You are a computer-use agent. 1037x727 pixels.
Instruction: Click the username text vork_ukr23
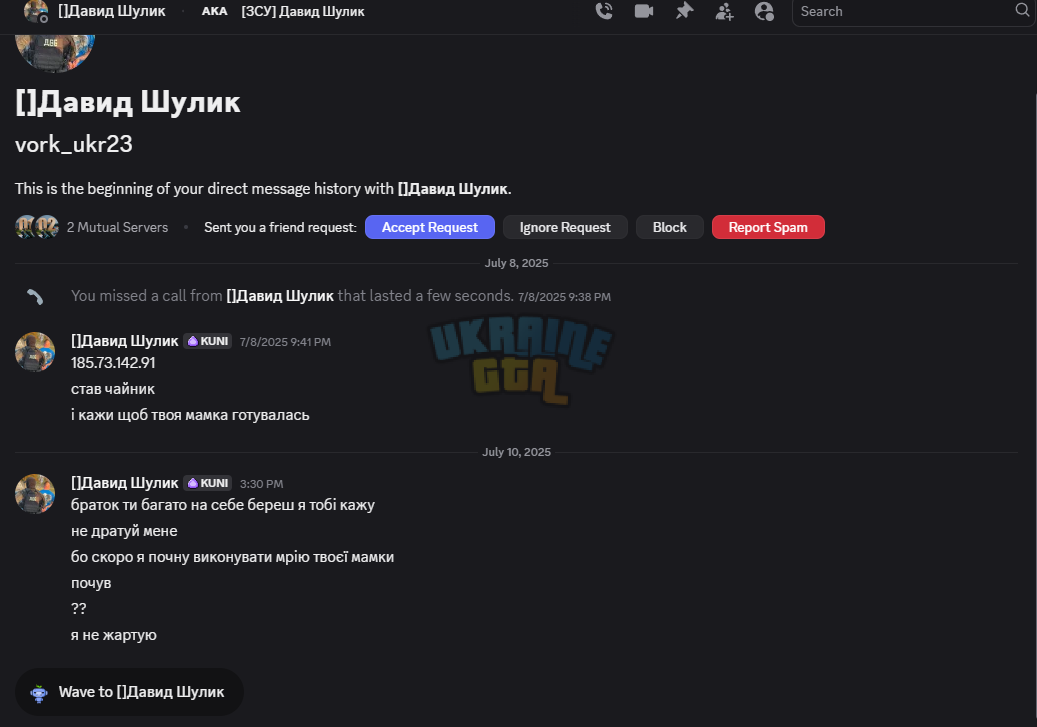click(x=73, y=144)
